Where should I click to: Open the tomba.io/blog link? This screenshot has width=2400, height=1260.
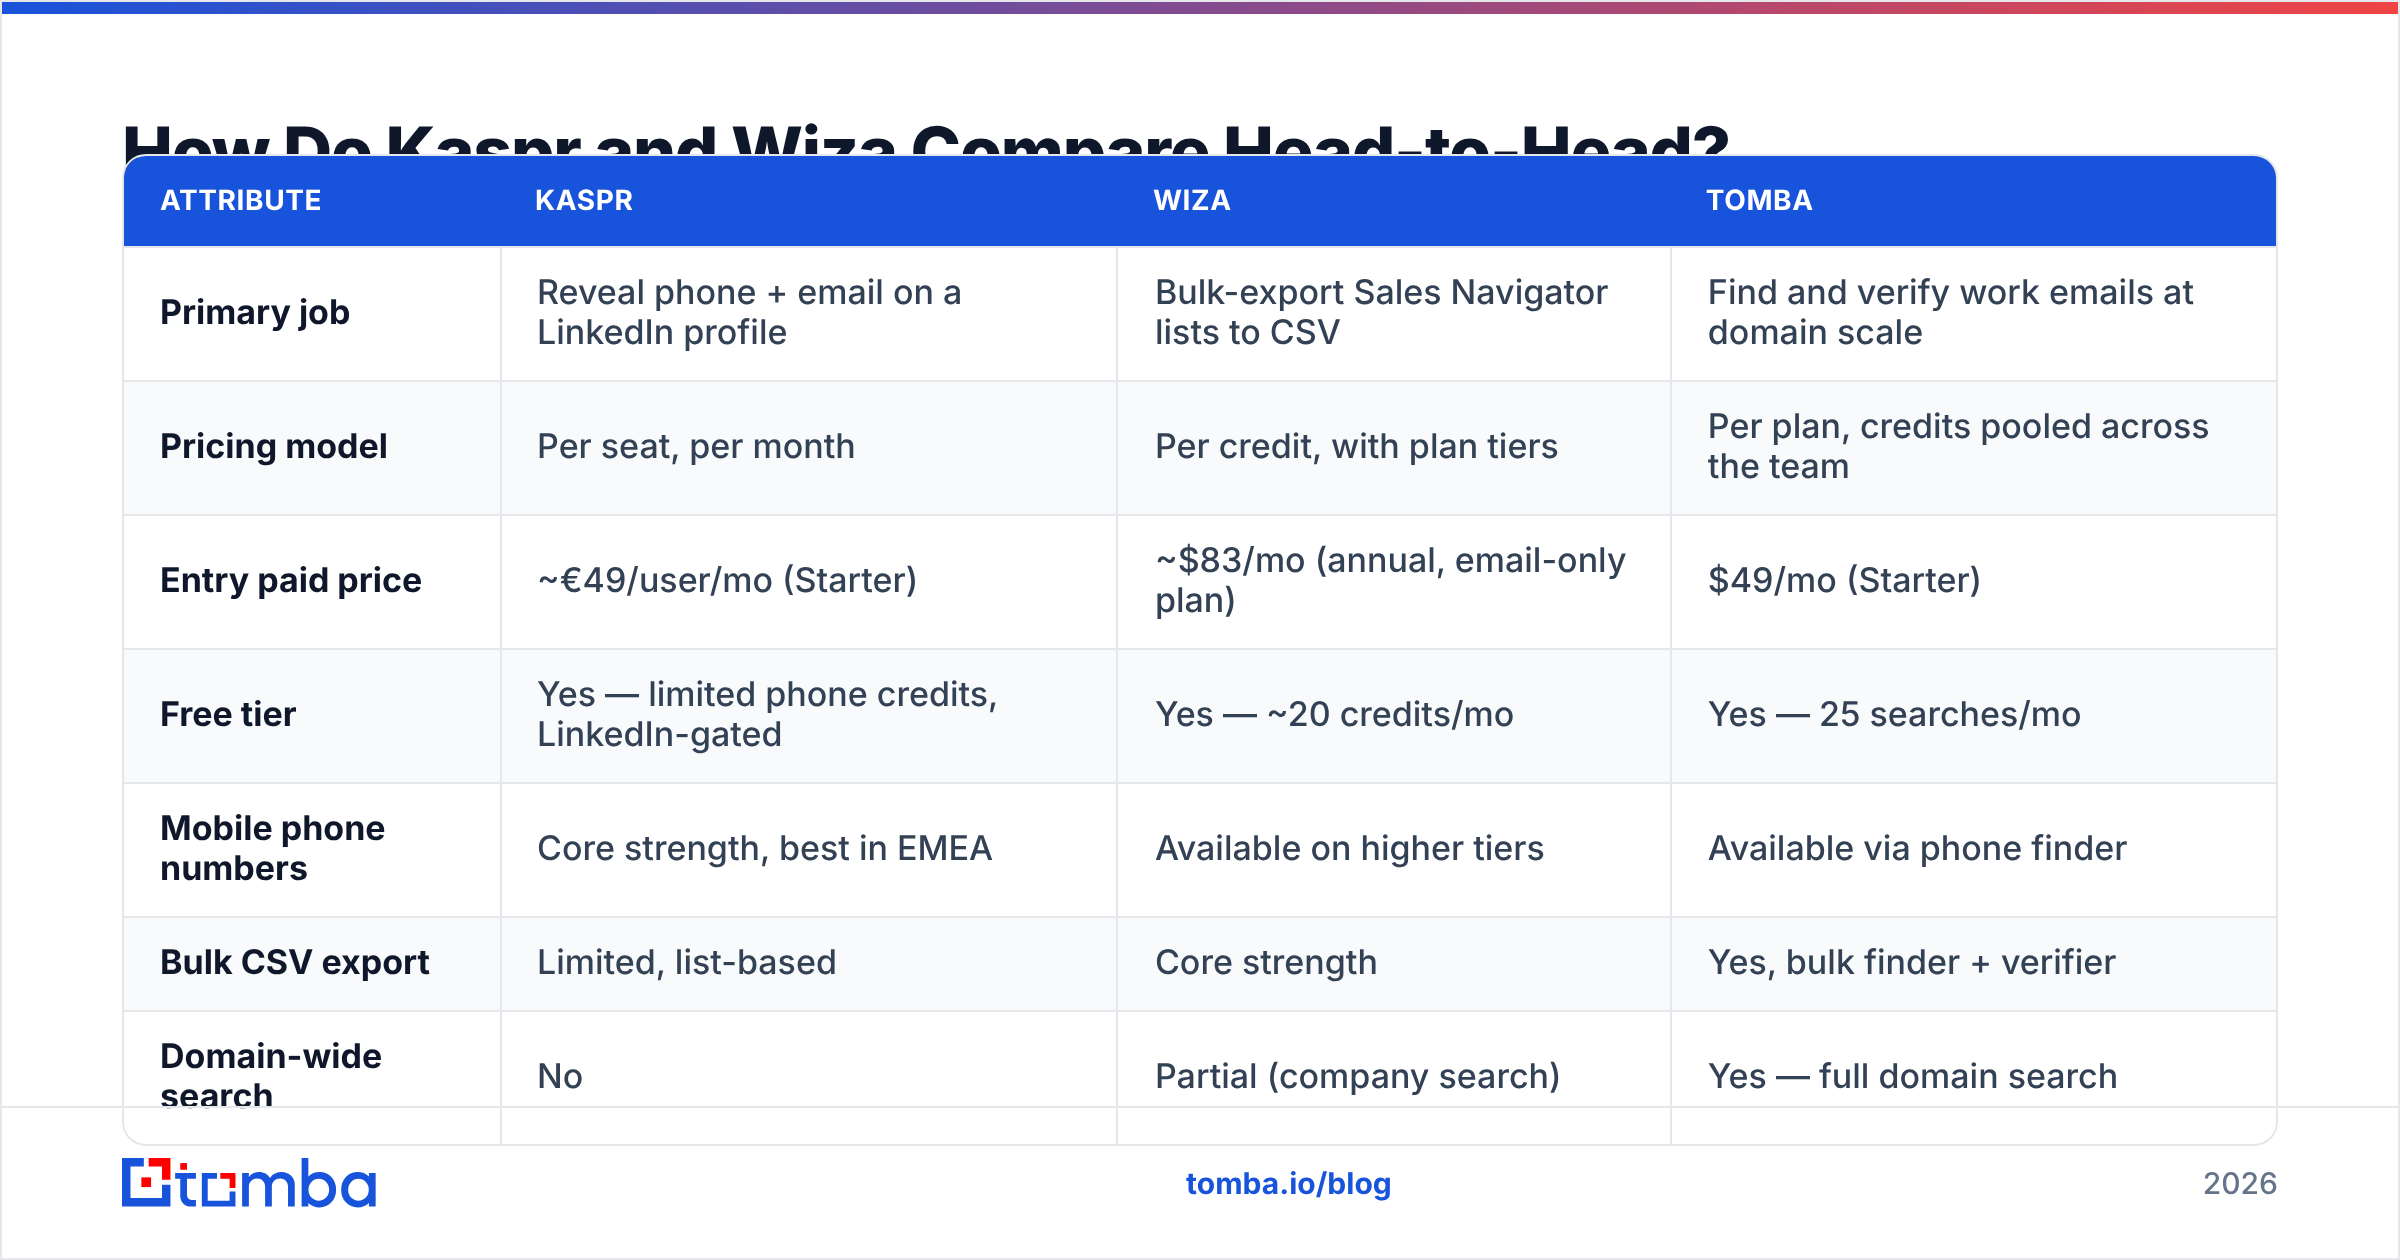coord(1288,1184)
